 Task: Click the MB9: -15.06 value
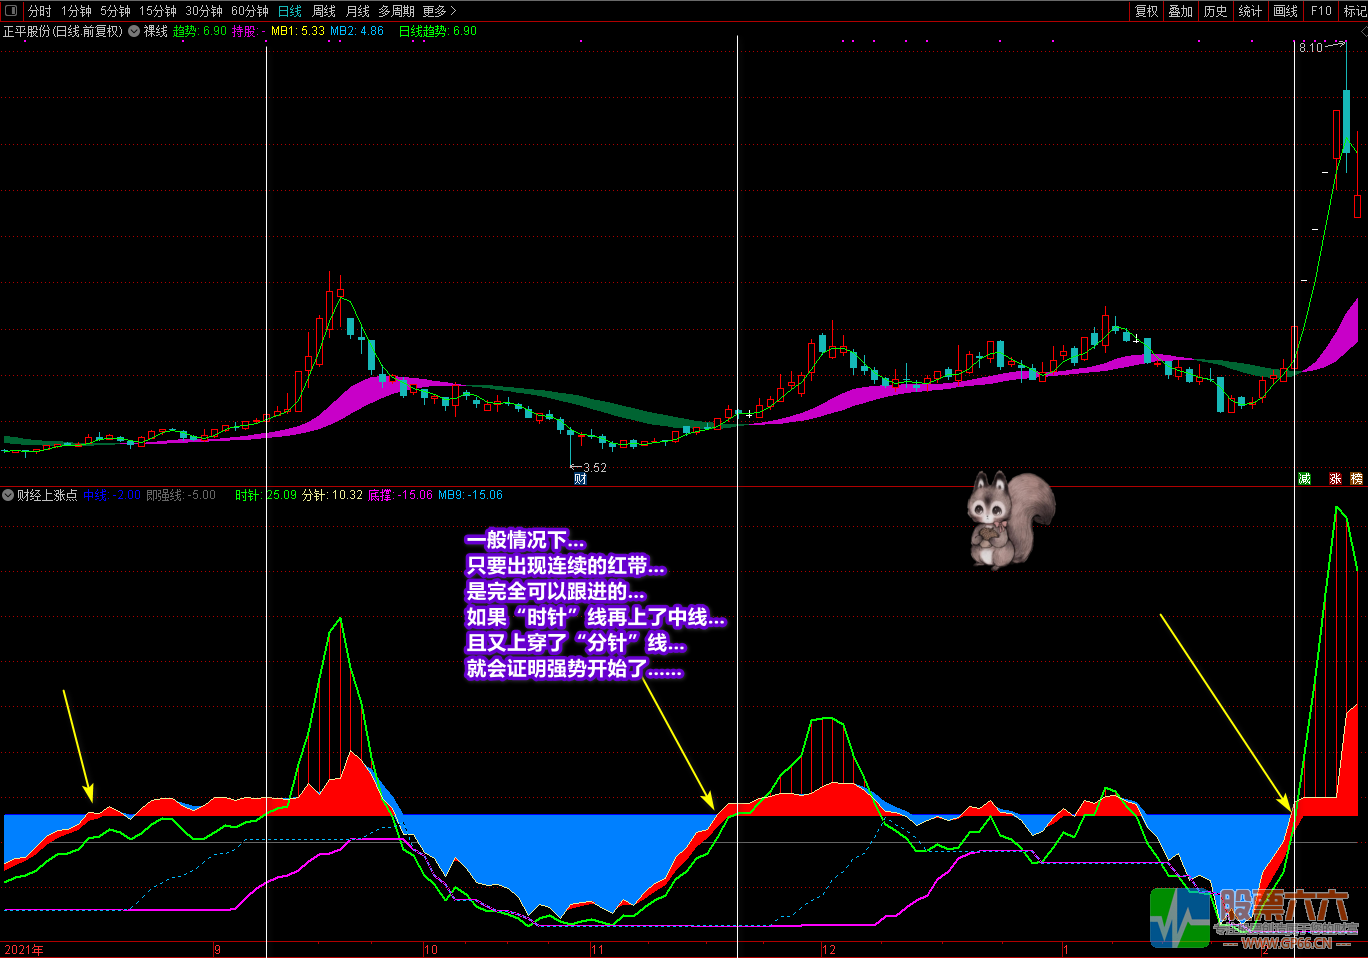point(470,495)
